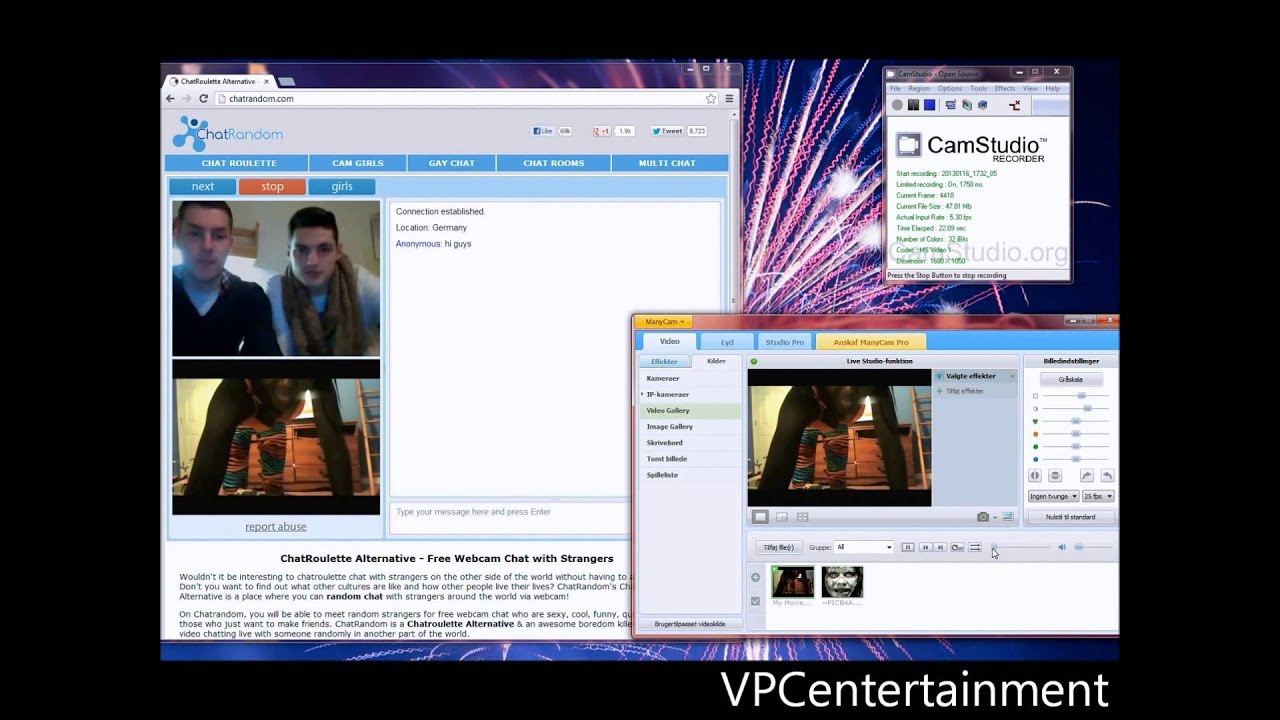
Task: Open CamStudio Region menu
Action: (919, 89)
